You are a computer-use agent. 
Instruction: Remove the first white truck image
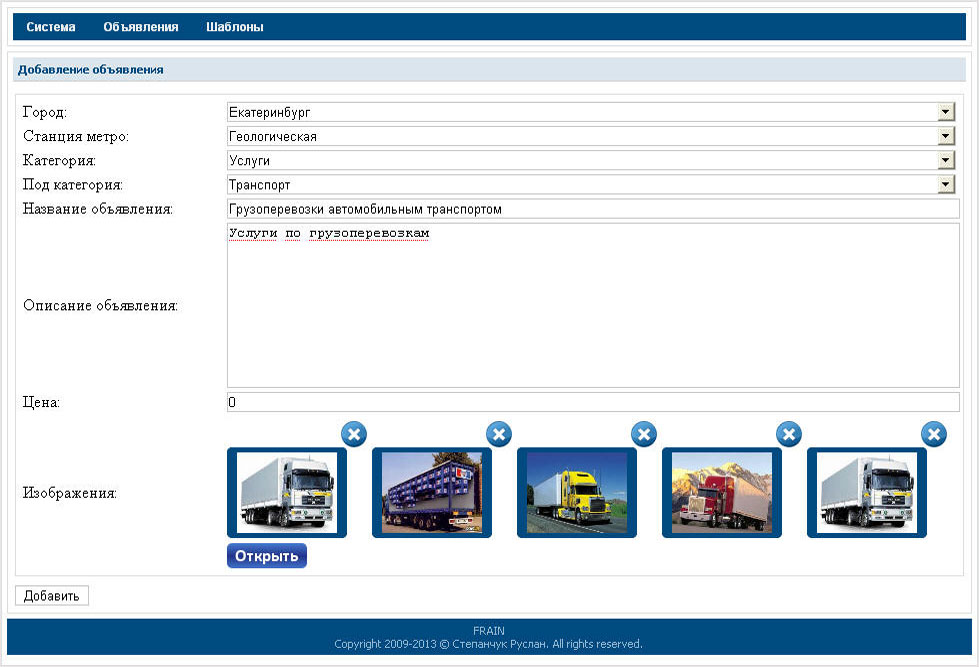point(354,434)
